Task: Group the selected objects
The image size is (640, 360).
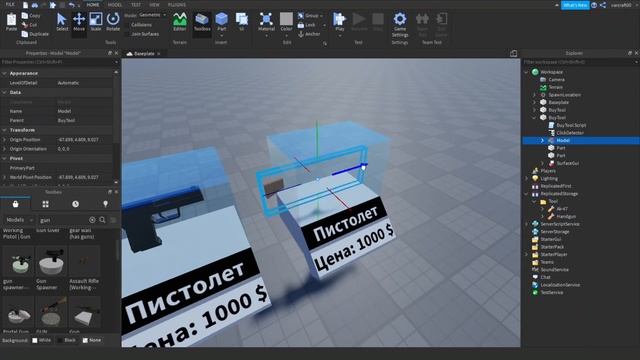Action: [310, 16]
